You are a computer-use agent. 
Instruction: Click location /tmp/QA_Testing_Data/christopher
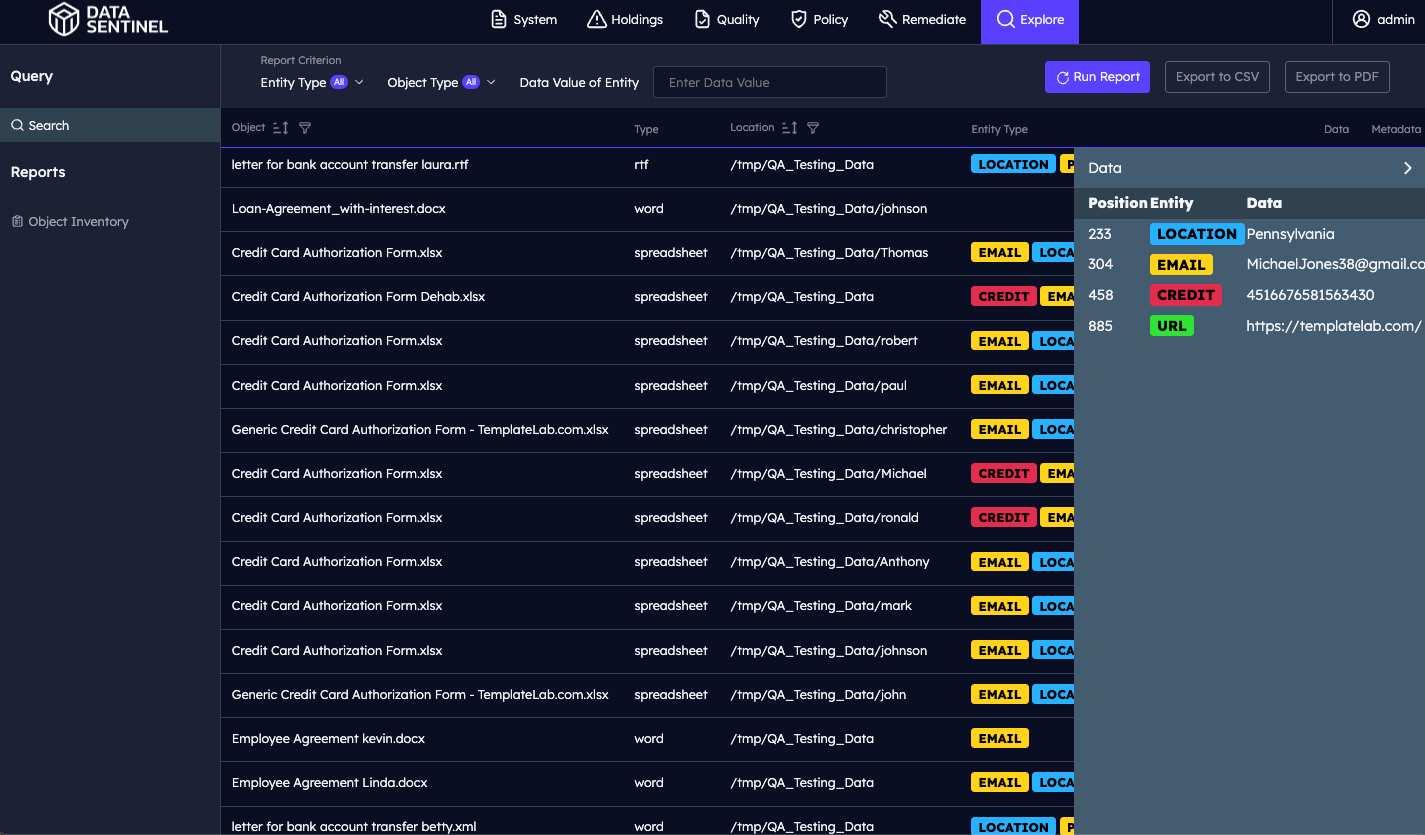click(838, 430)
